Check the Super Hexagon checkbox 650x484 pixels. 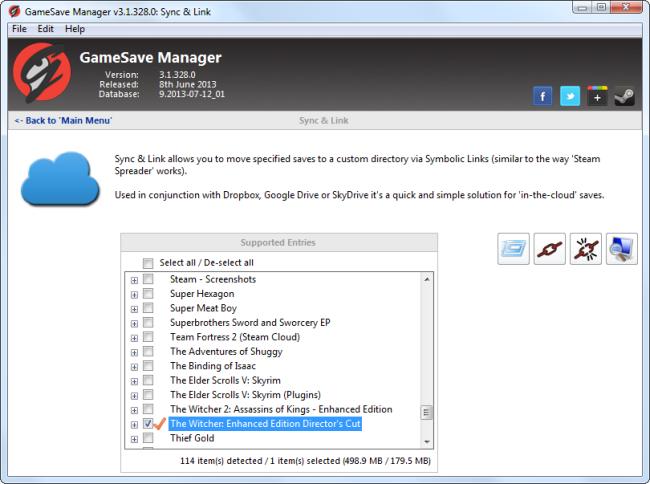pos(148,293)
